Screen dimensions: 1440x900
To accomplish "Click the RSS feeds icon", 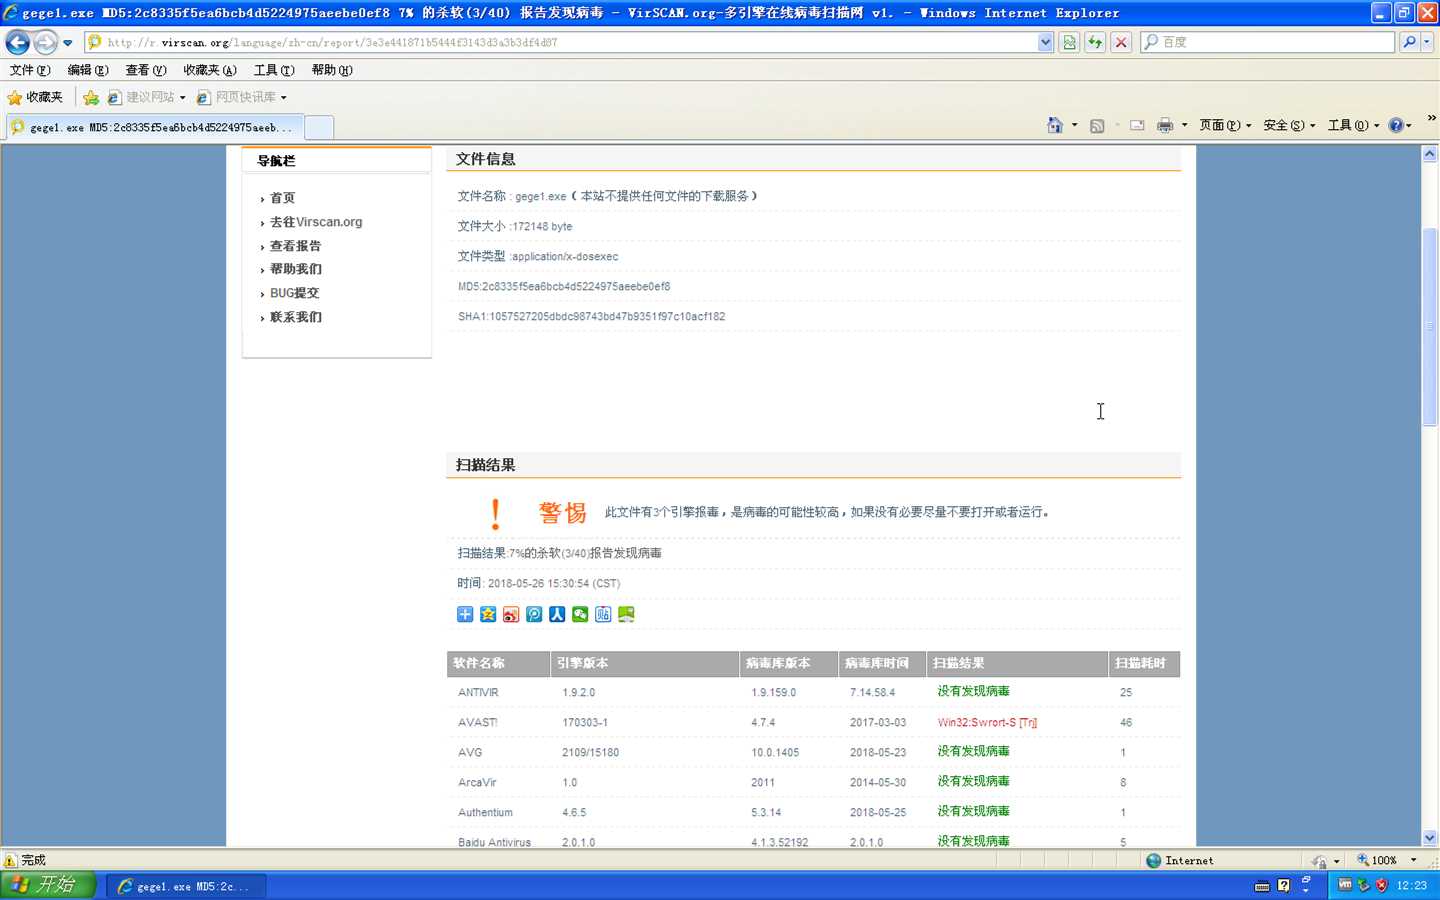I will (1097, 125).
